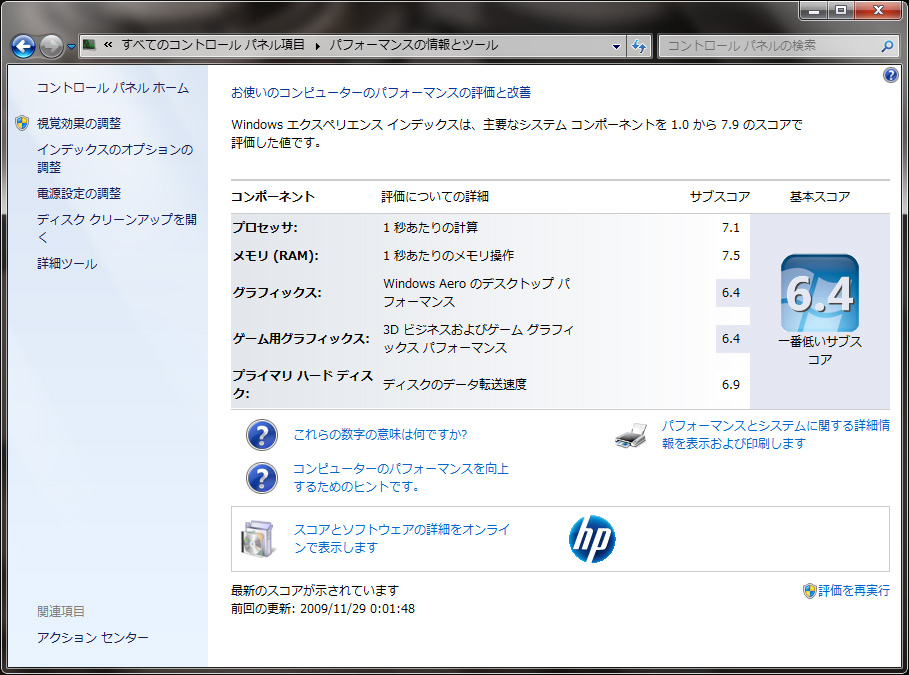Viewport: 909px width, 675px height.
Task: Click the shield icon beside 視覚効果の調整
Action: pos(22,123)
